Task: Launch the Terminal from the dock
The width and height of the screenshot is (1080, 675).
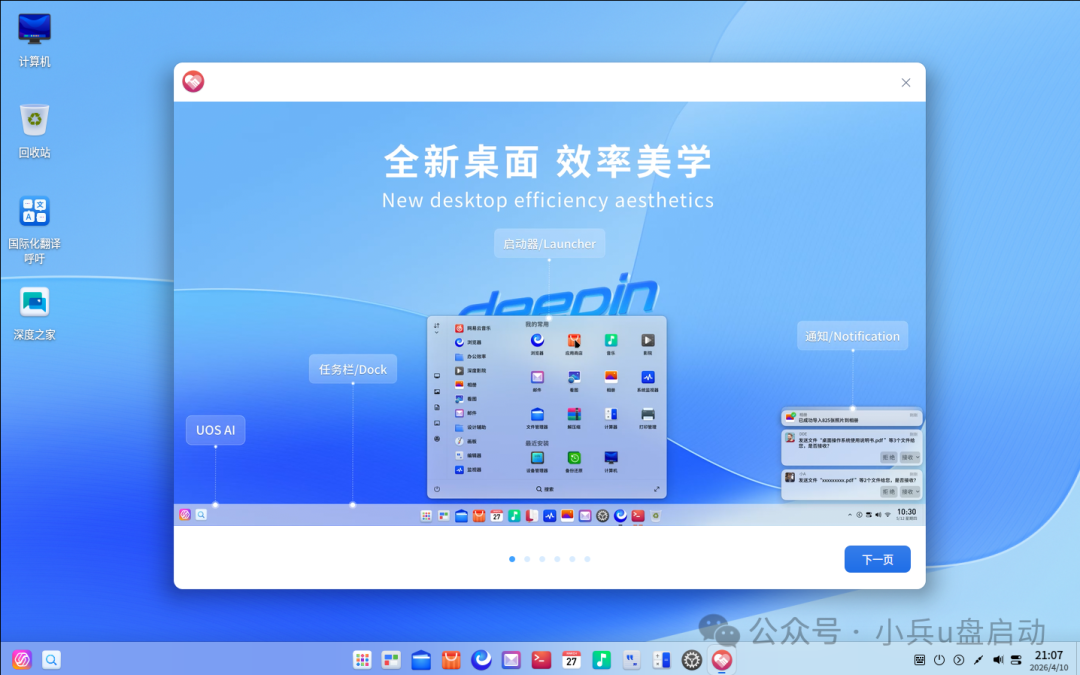Action: coord(541,660)
